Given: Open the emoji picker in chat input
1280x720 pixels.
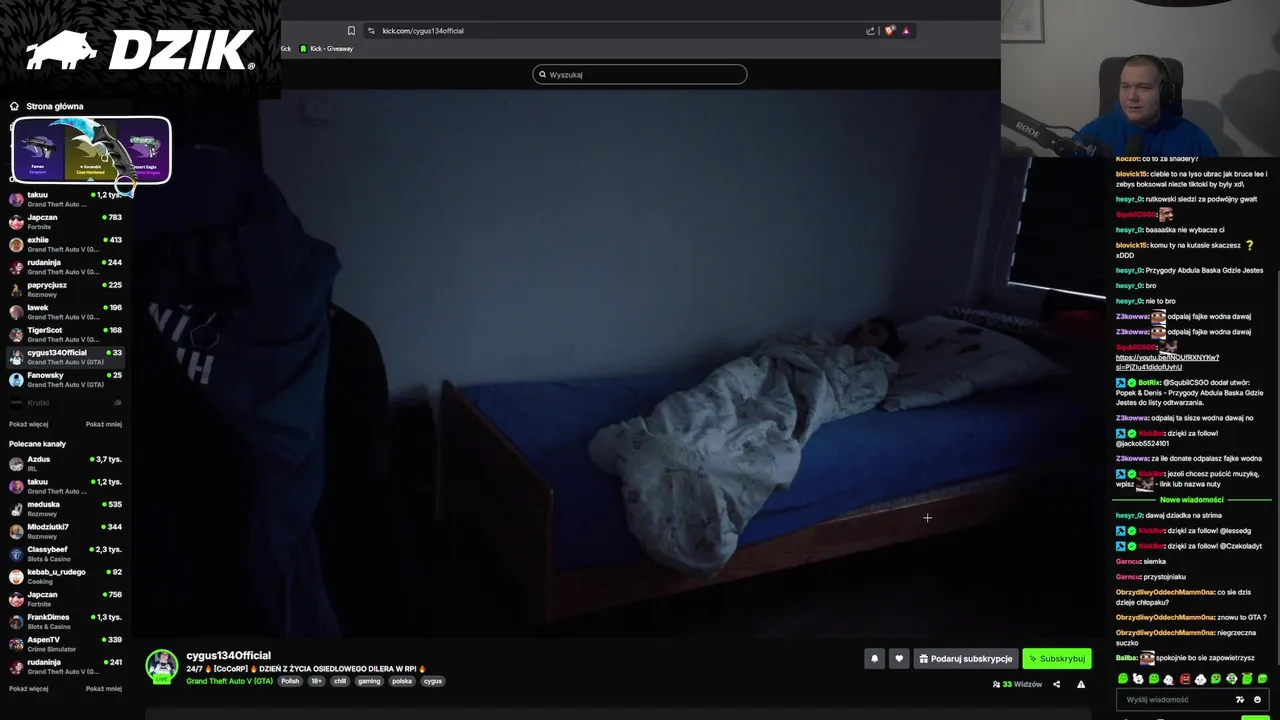Looking at the screenshot, I should [1257, 700].
